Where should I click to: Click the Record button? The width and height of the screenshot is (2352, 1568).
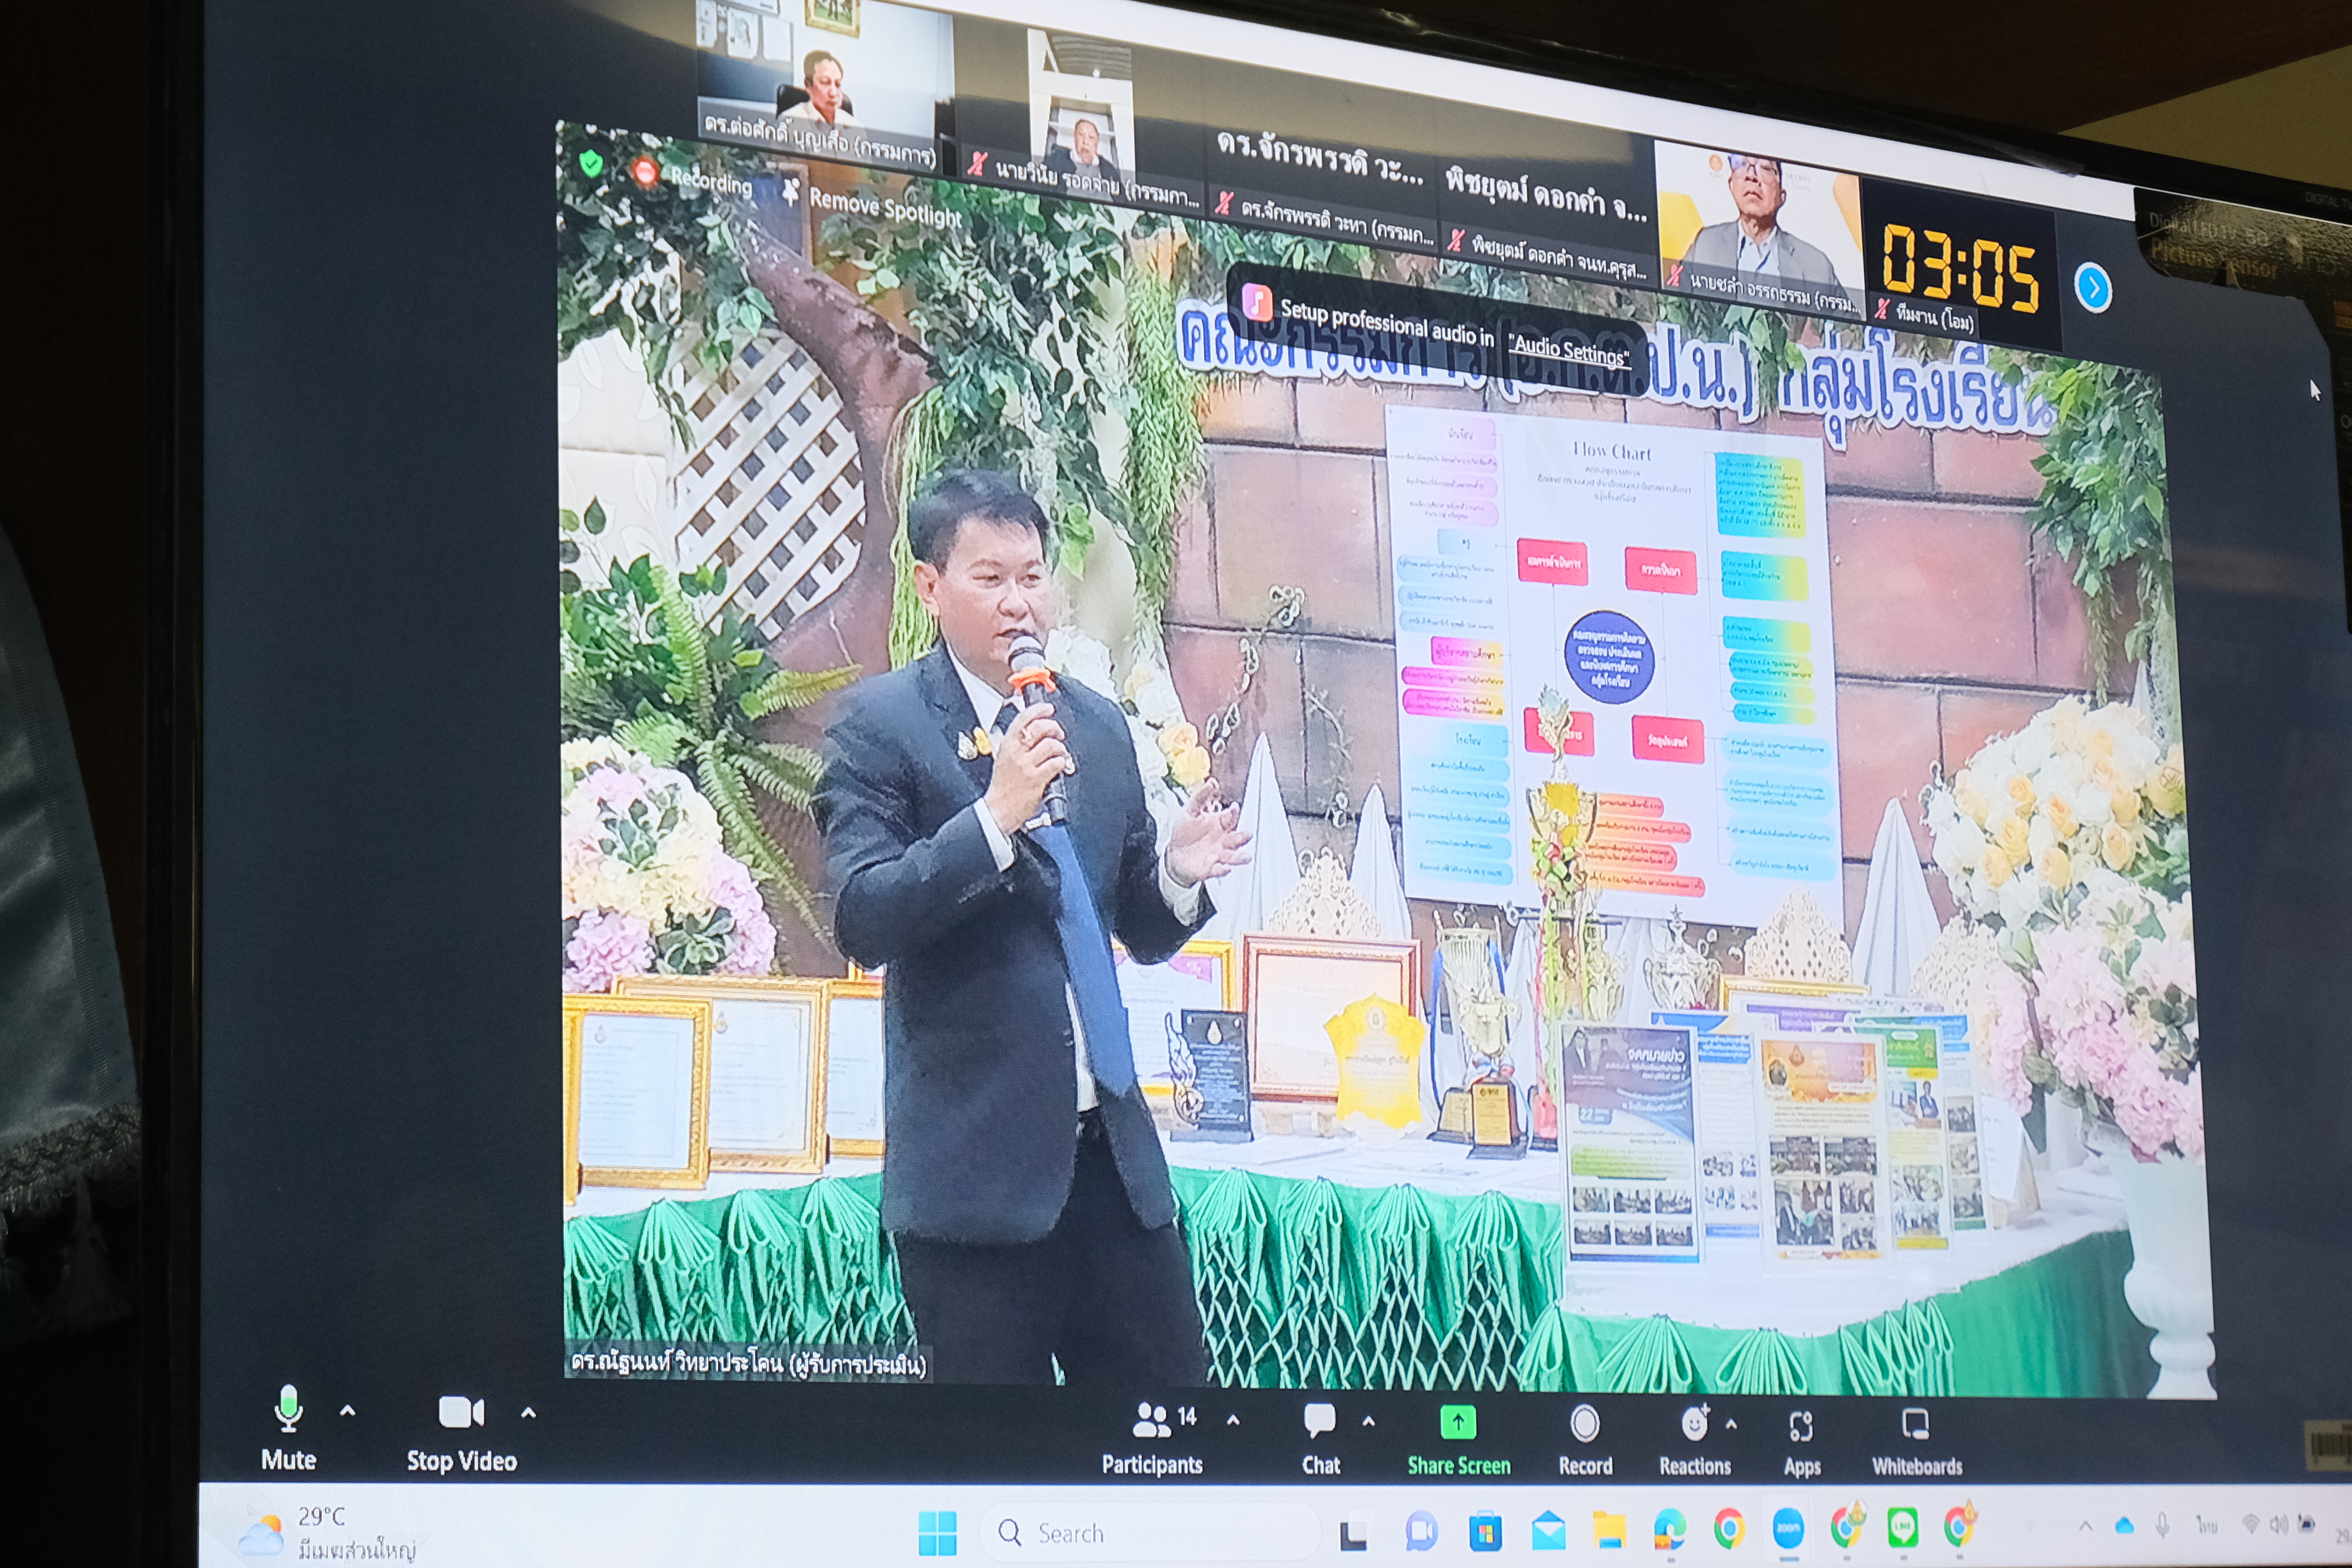coord(1585,1441)
